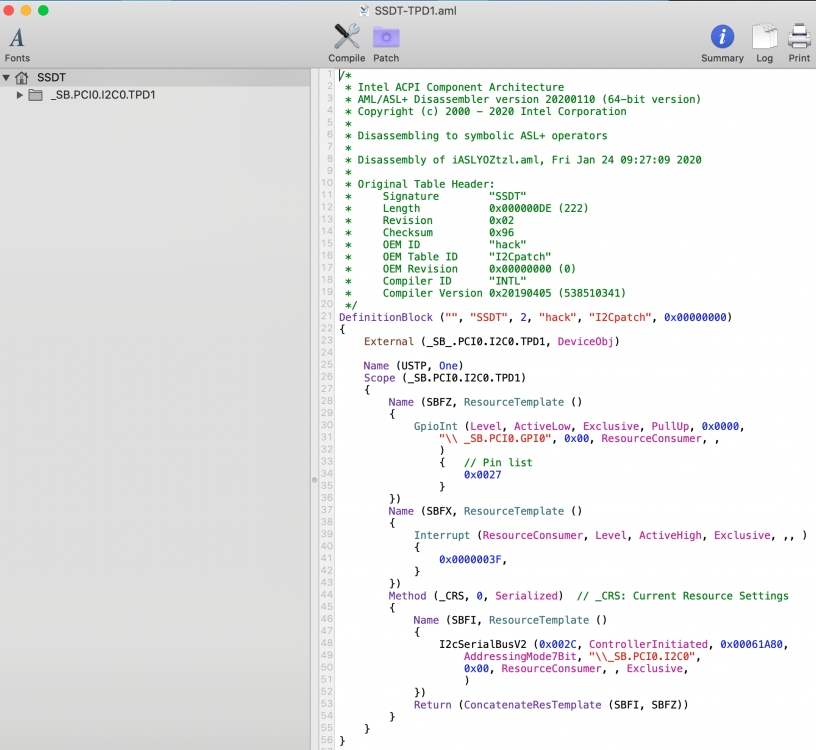Click the Serialized keyword
The width and height of the screenshot is (816, 750).
[x=526, y=596]
